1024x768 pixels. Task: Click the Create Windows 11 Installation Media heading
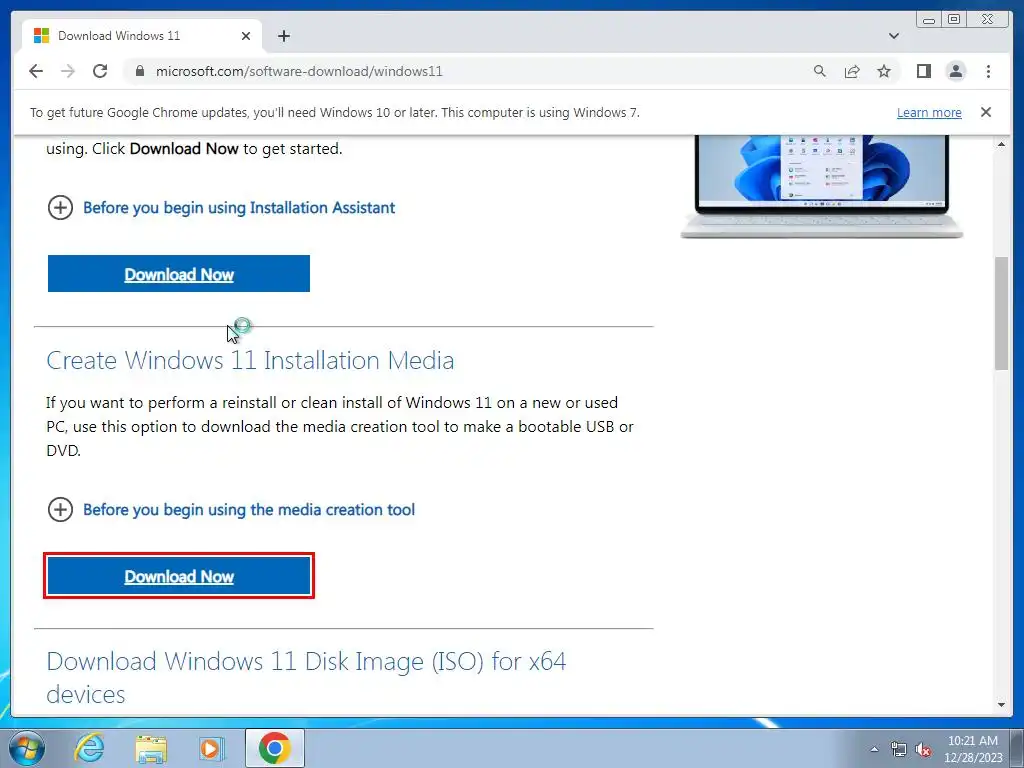click(250, 360)
